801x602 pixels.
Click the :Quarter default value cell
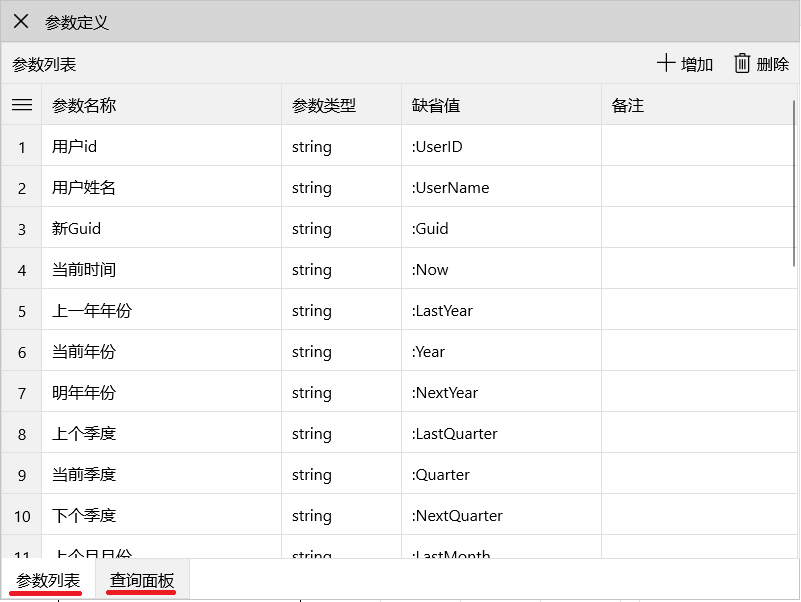point(501,474)
